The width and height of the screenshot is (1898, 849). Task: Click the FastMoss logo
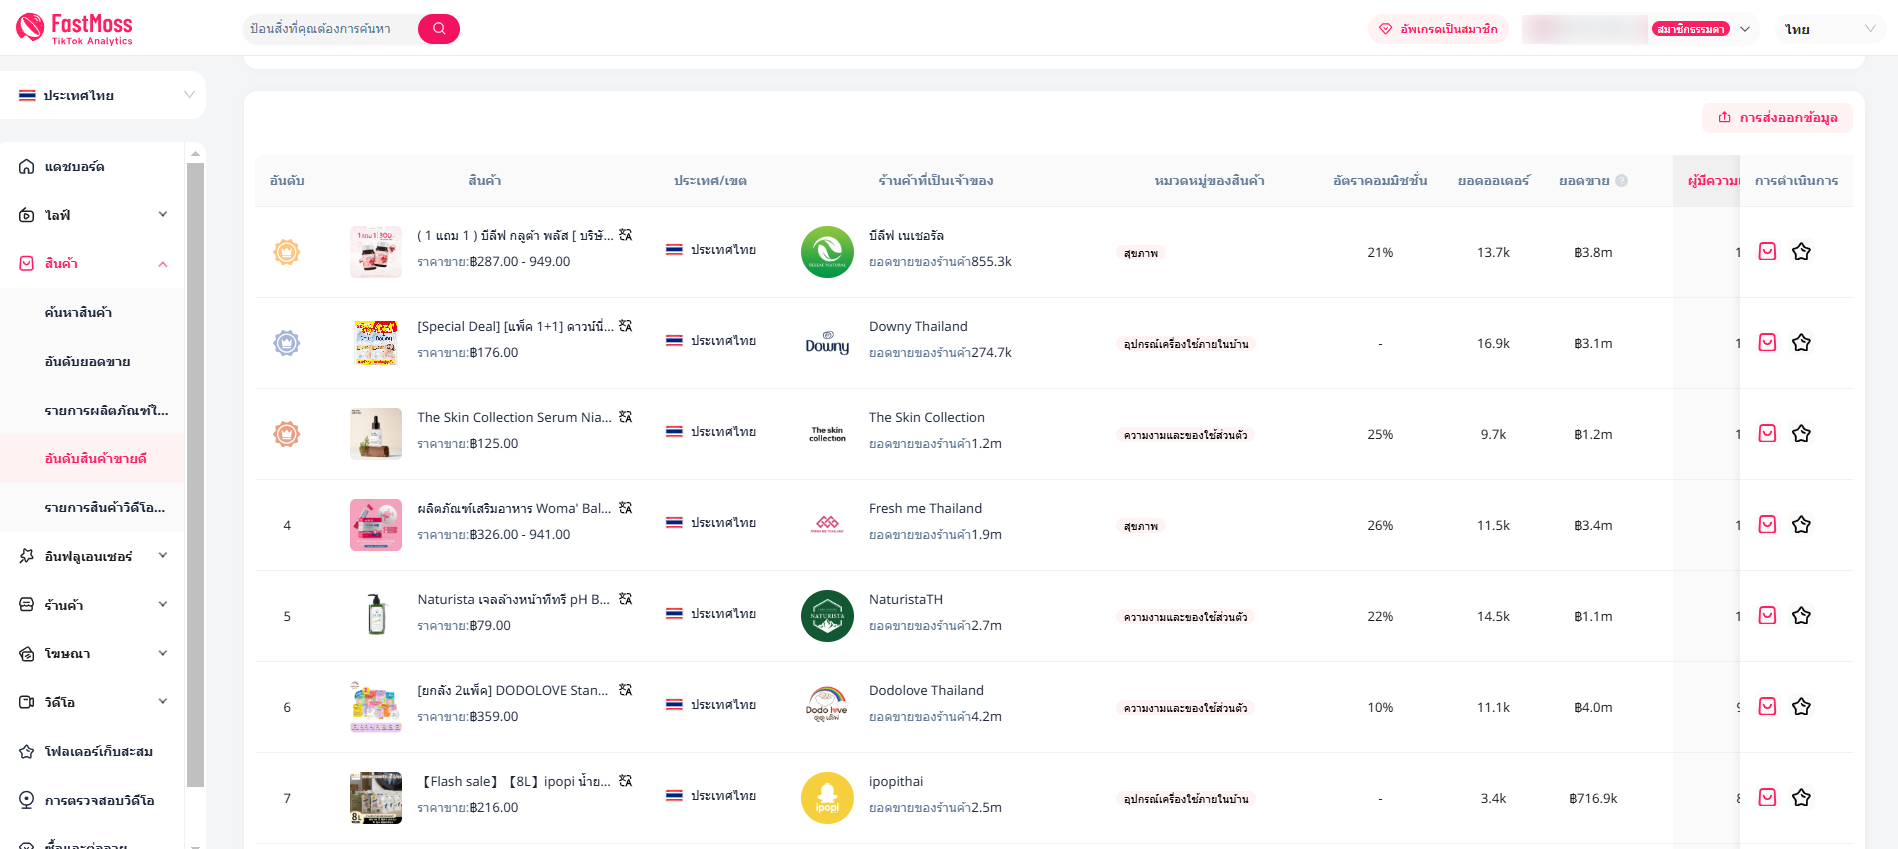[x=75, y=29]
